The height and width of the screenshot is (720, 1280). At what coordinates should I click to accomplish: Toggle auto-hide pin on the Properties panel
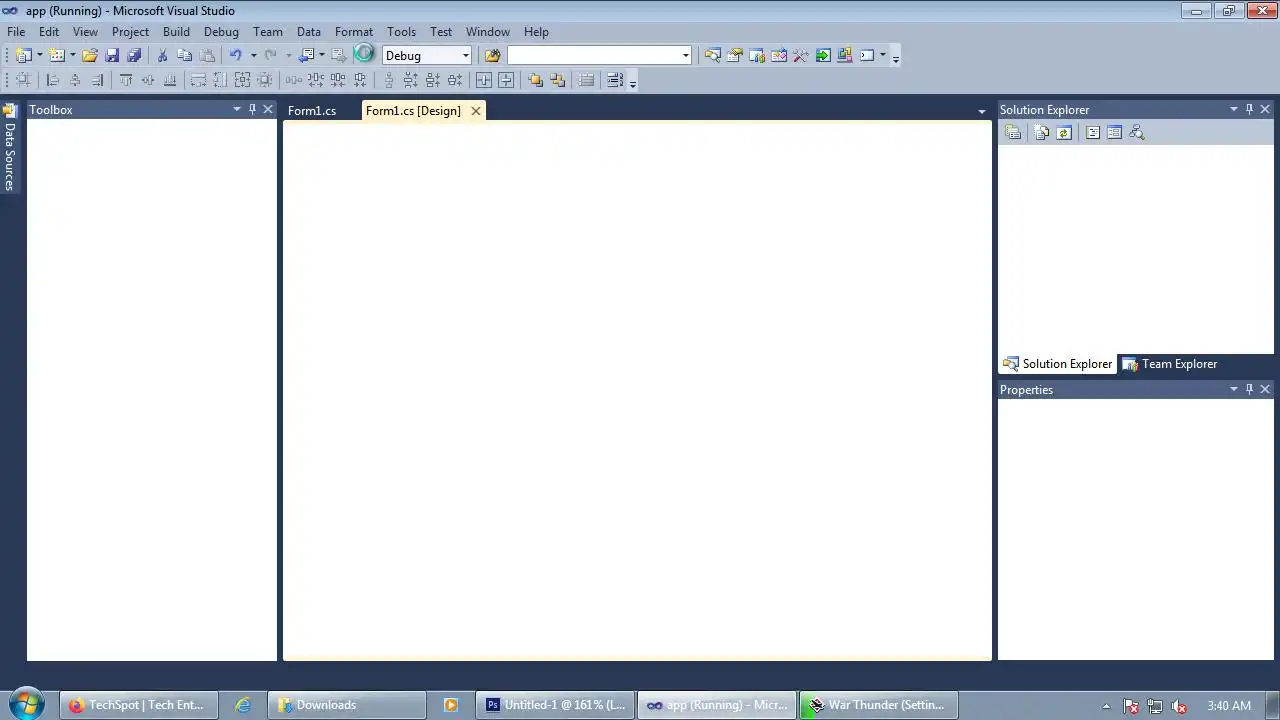1249,390
